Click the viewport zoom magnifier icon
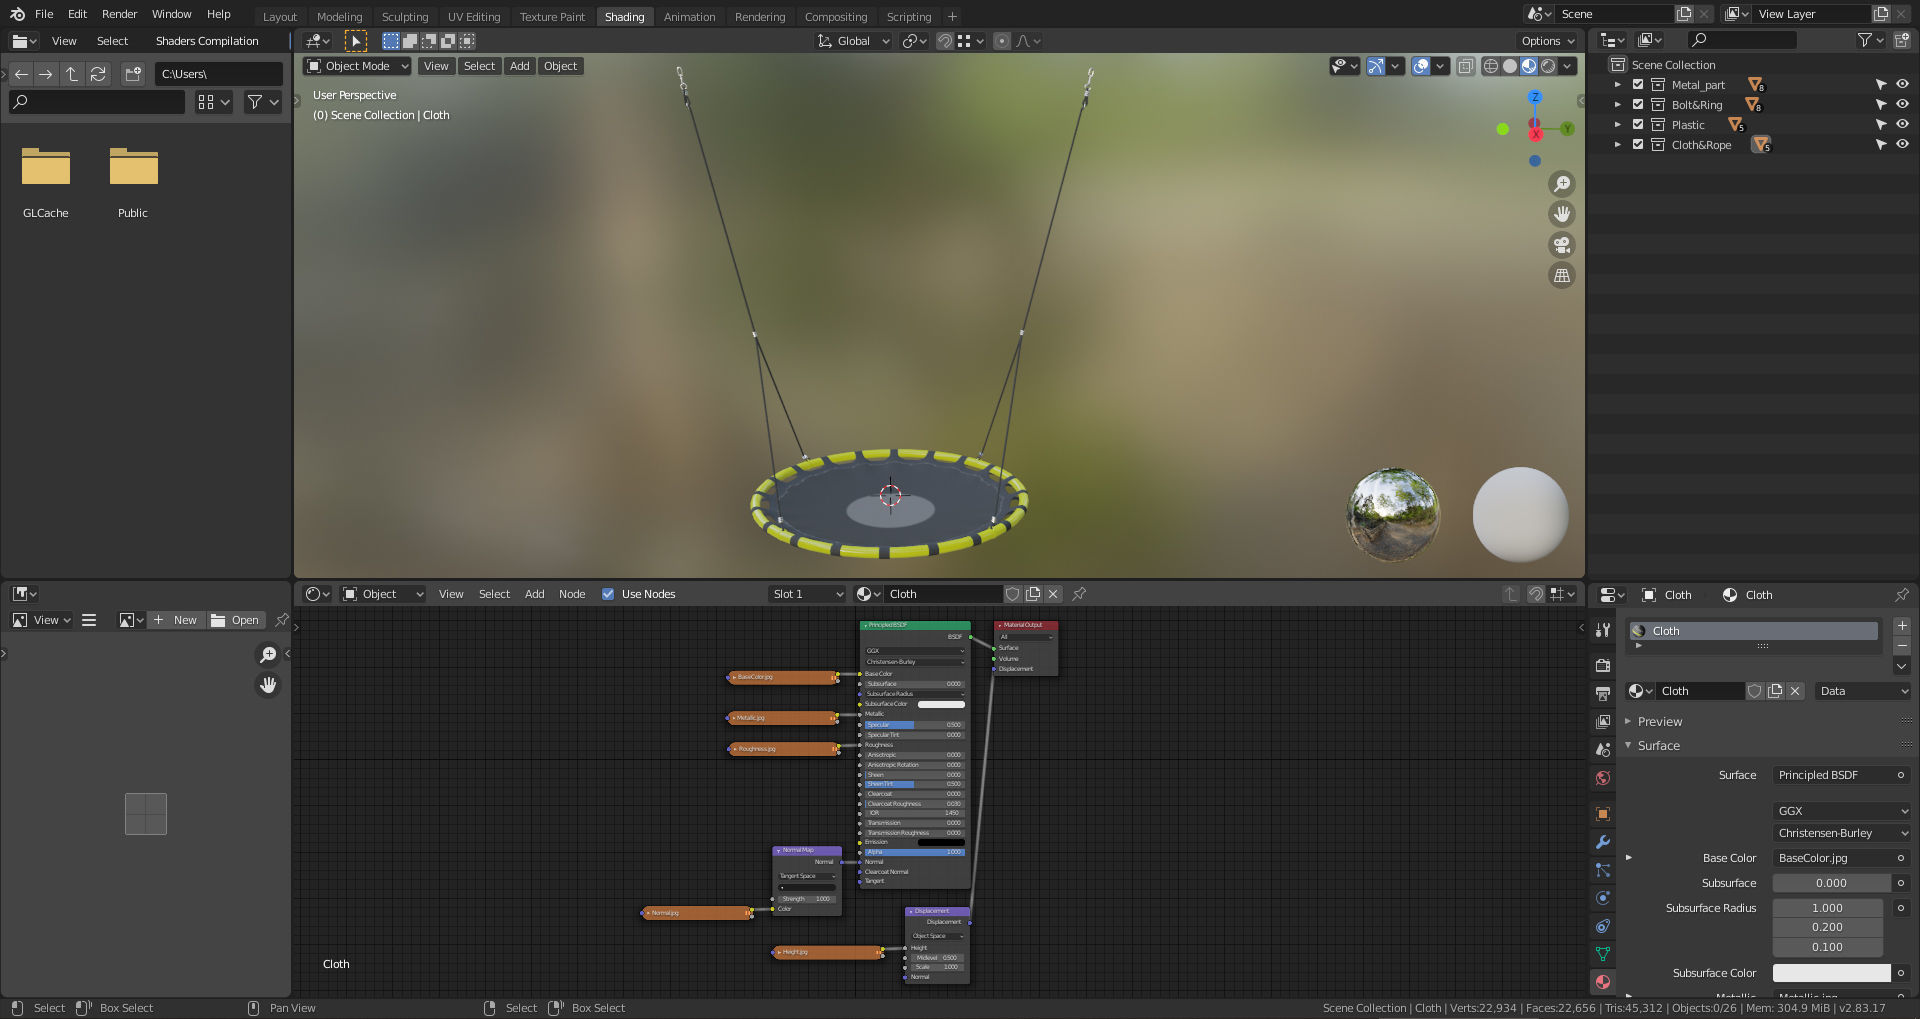Screen dimensions: 1920x1019 click(1561, 184)
